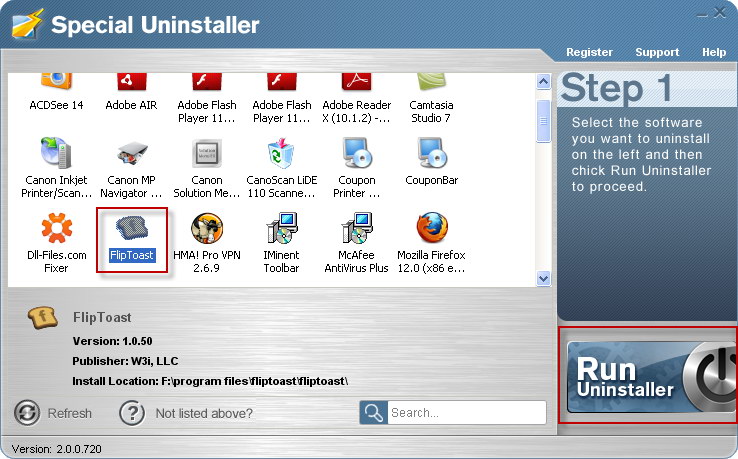The image size is (738, 459).
Task: Click the question mark help icon
Action: click(x=132, y=413)
